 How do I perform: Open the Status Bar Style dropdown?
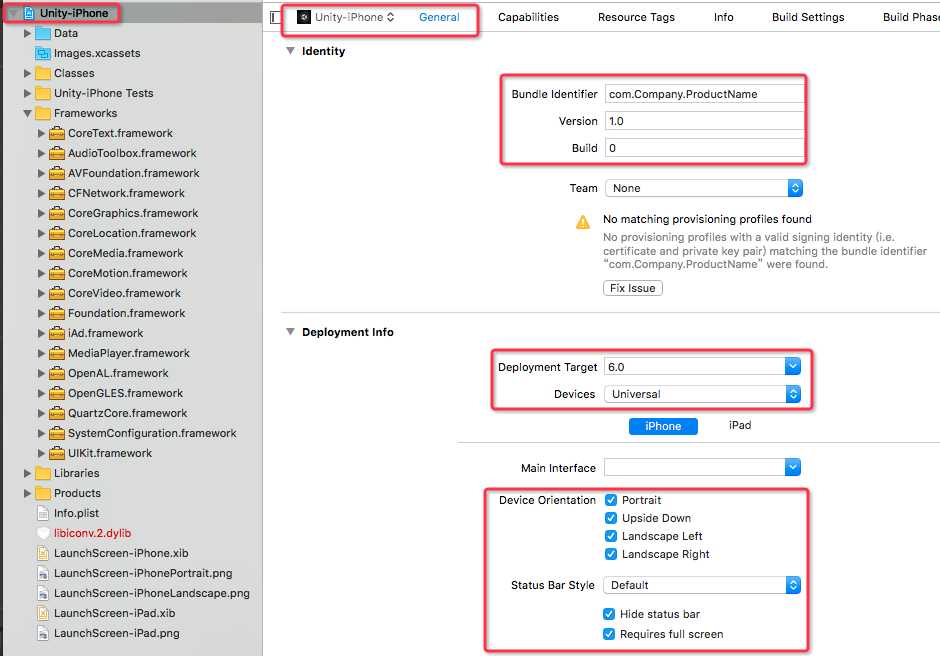click(703, 585)
